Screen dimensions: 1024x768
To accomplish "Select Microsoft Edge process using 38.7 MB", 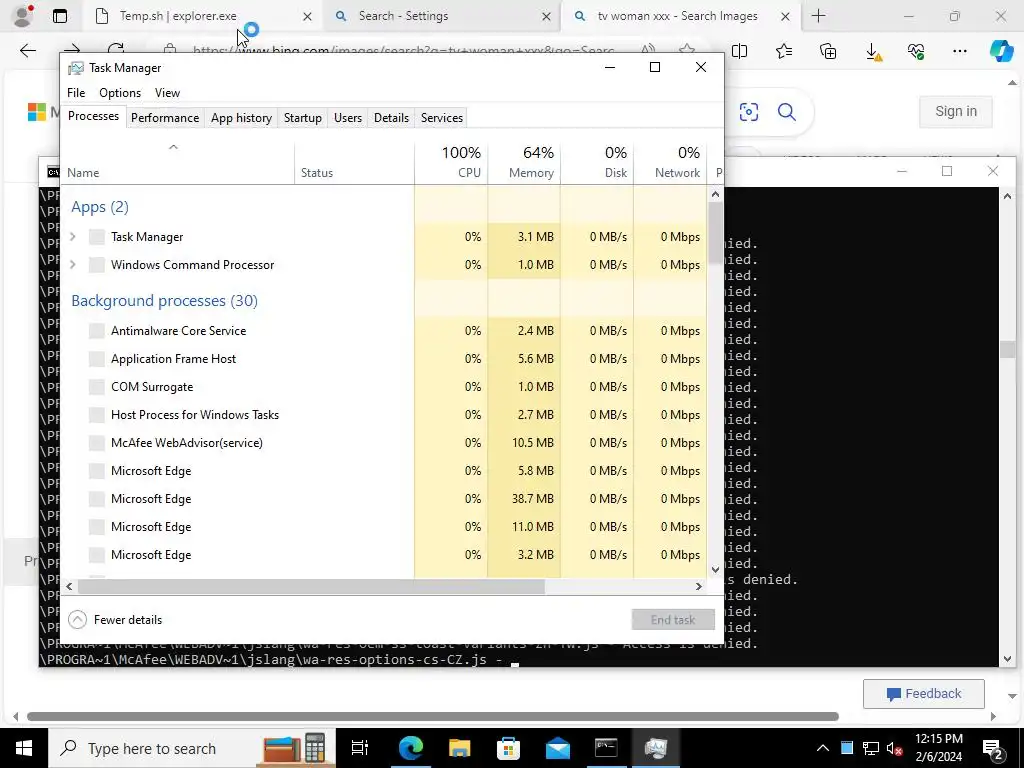I will (383, 499).
